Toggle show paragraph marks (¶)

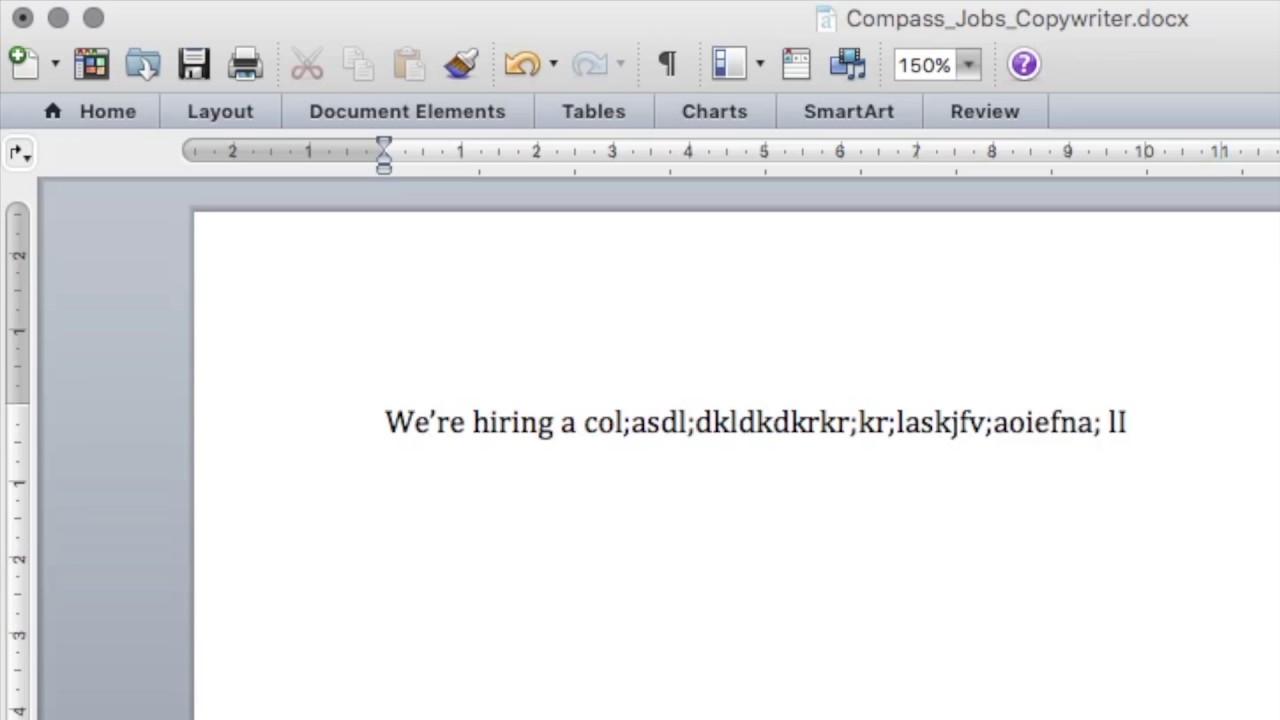point(667,64)
